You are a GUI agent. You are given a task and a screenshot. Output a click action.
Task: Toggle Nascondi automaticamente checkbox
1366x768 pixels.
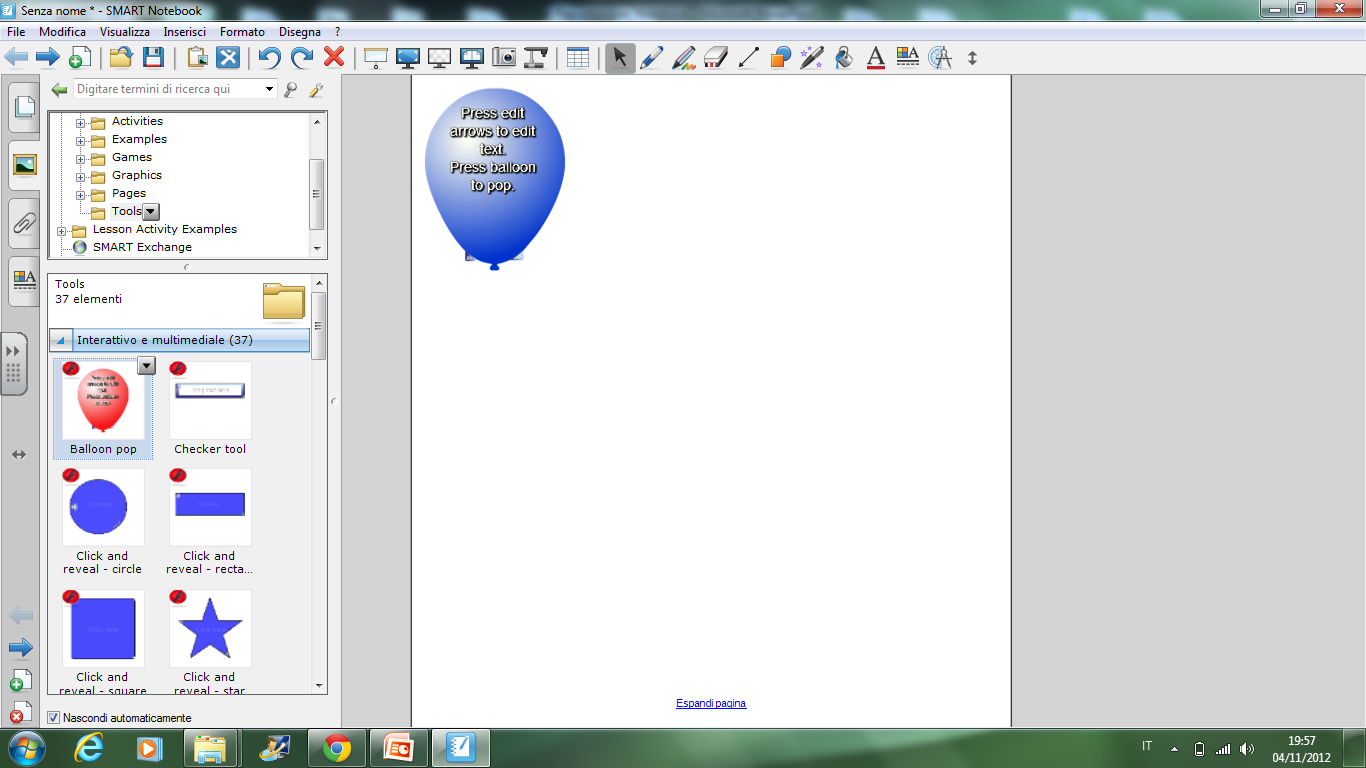coord(54,718)
